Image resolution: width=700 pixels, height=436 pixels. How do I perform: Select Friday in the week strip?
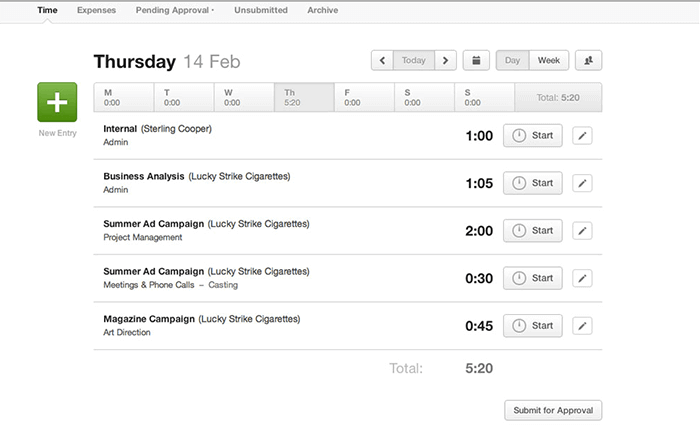click(363, 97)
